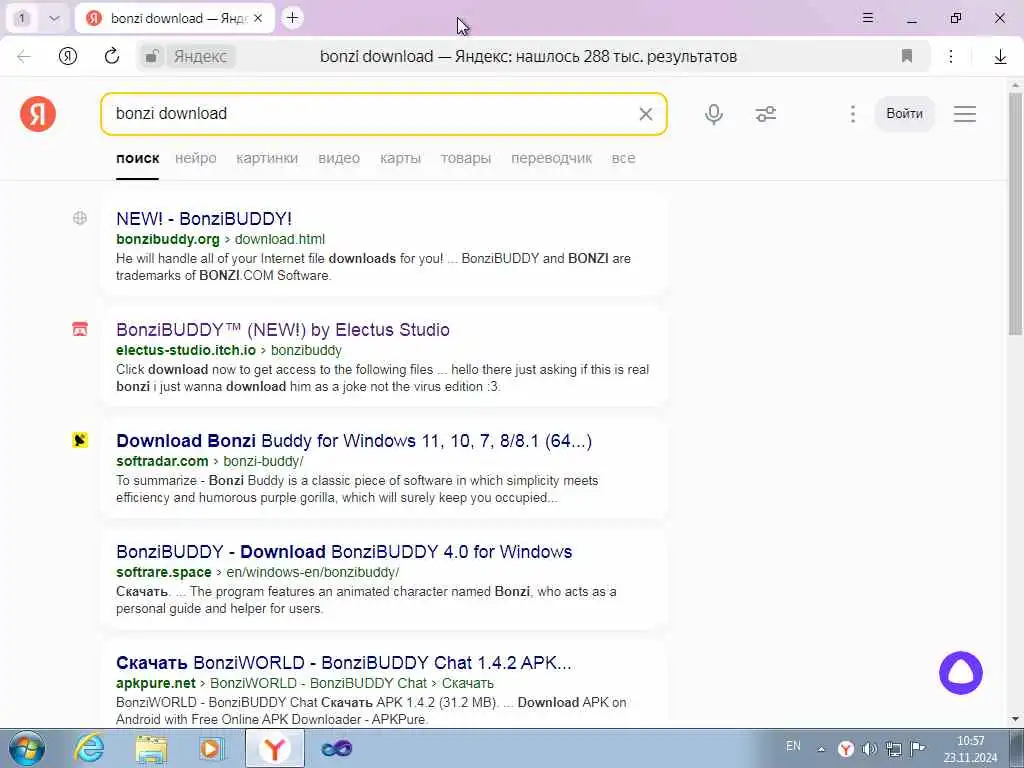Screen dimensions: 1024x768
Task: Click the electus-studio.itch.io domain link
Action: point(186,350)
